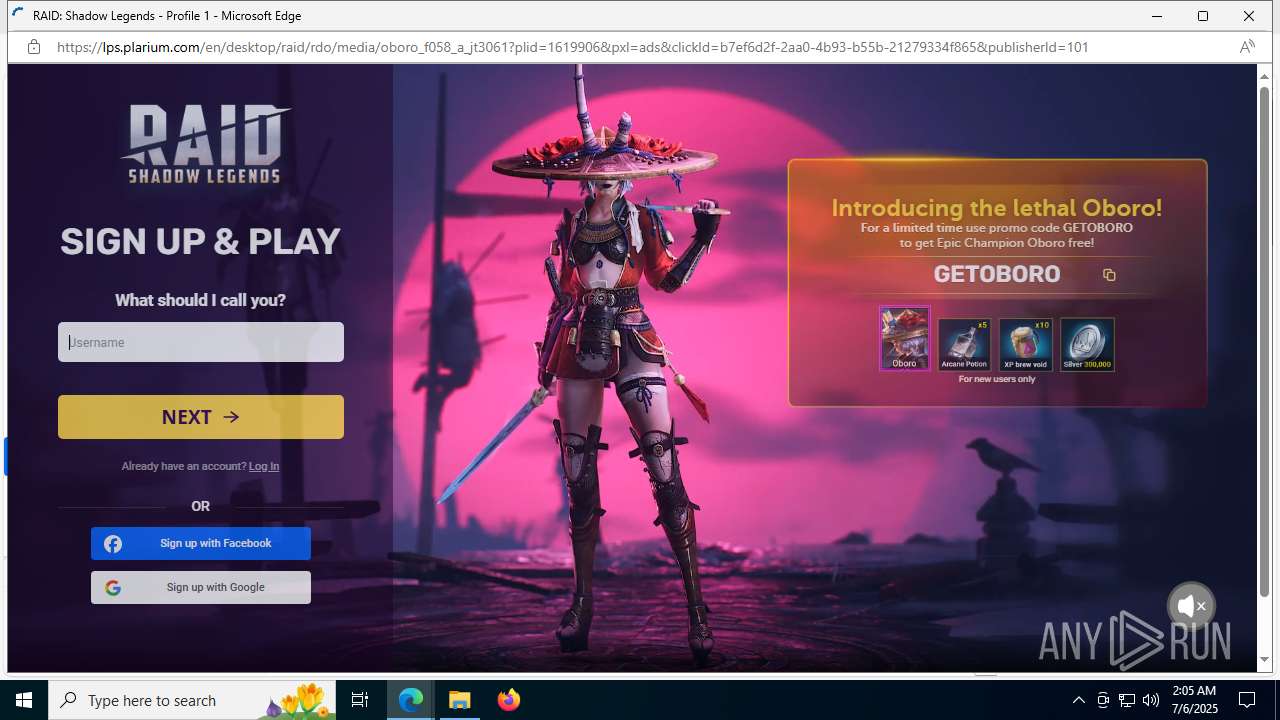Open Microsoft Edge from the taskbar

point(411,700)
